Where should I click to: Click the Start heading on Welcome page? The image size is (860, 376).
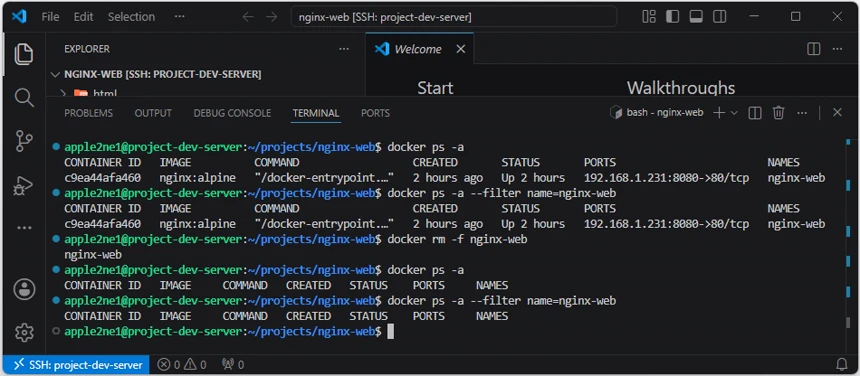(435, 88)
